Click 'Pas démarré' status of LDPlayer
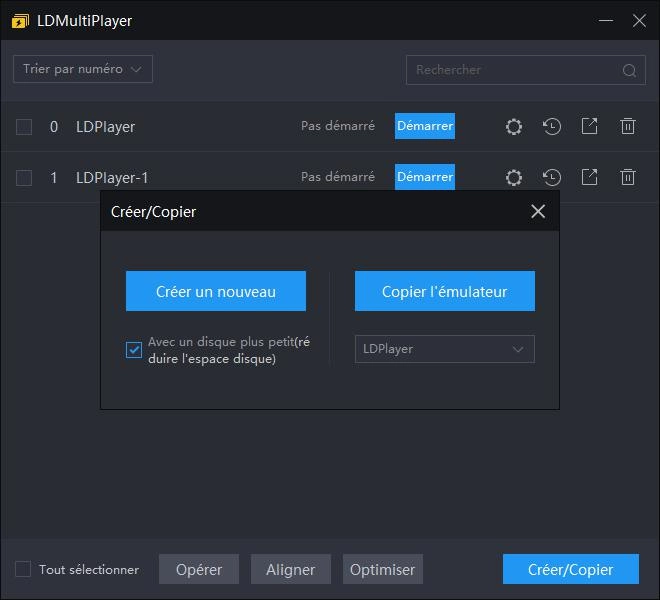The image size is (660, 600). point(338,126)
